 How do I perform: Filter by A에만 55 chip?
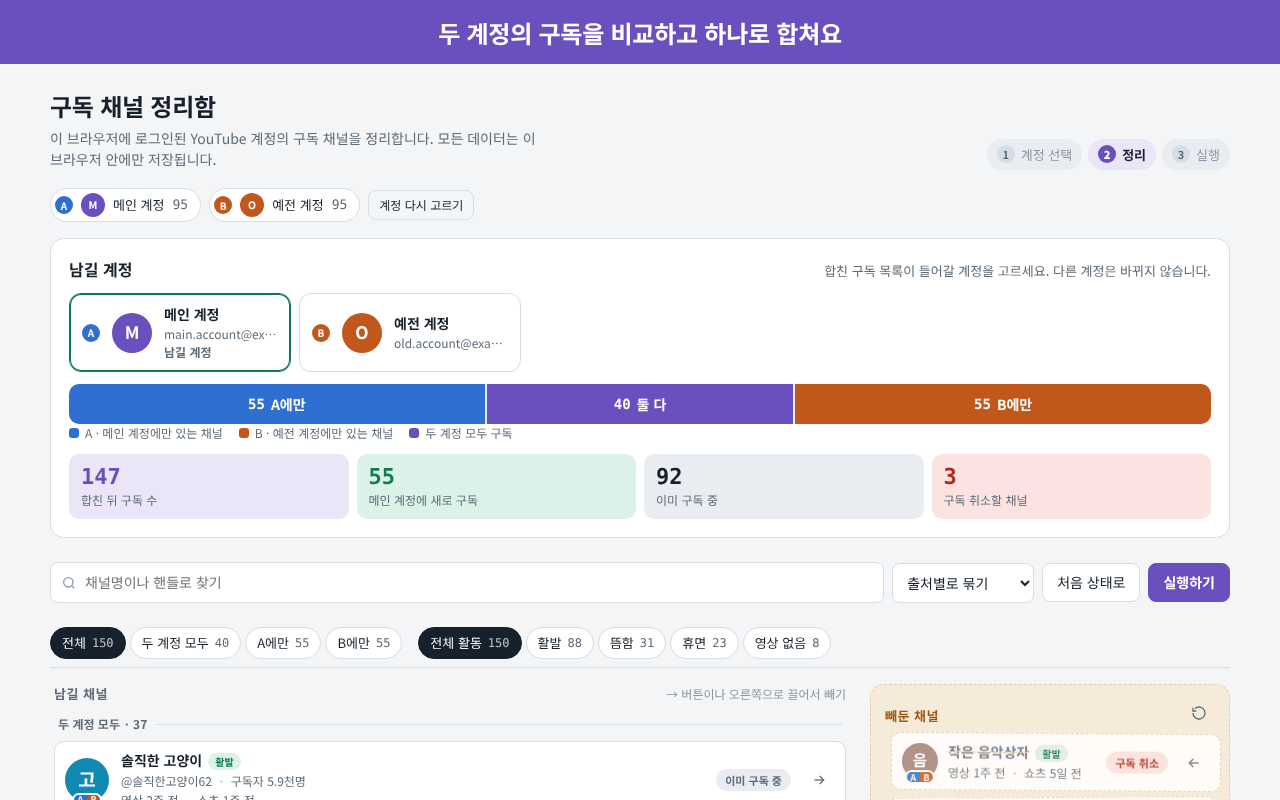283,643
